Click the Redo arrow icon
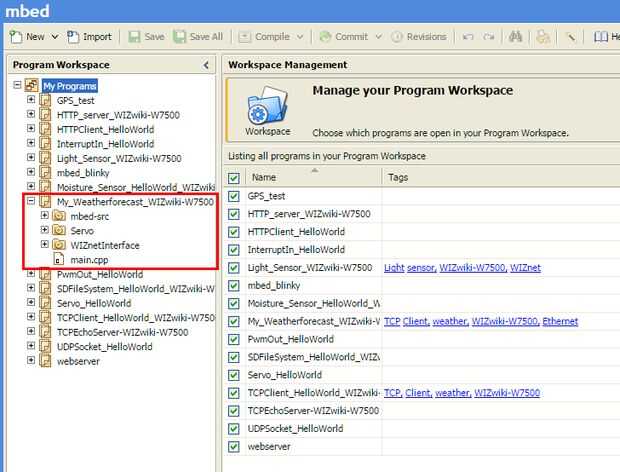The width and height of the screenshot is (620, 472). (x=489, y=37)
